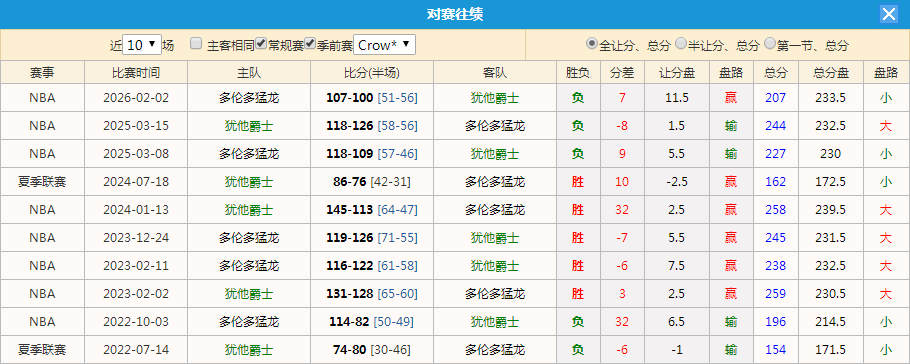This screenshot has width=910, height=364.
Task: Click the 赛事 column header
Action: (42, 73)
